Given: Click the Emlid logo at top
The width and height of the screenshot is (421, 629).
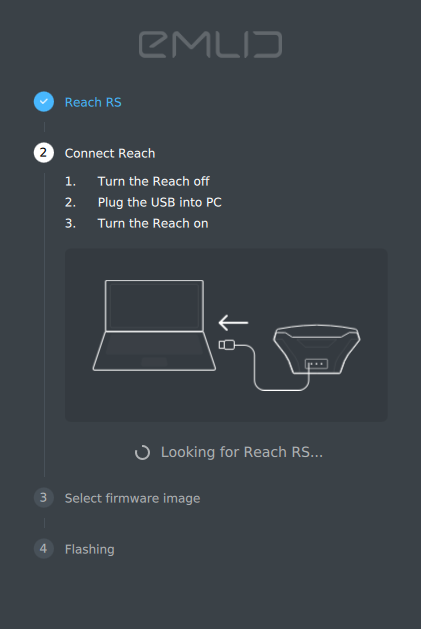Looking at the screenshot, I should [210, 45].
